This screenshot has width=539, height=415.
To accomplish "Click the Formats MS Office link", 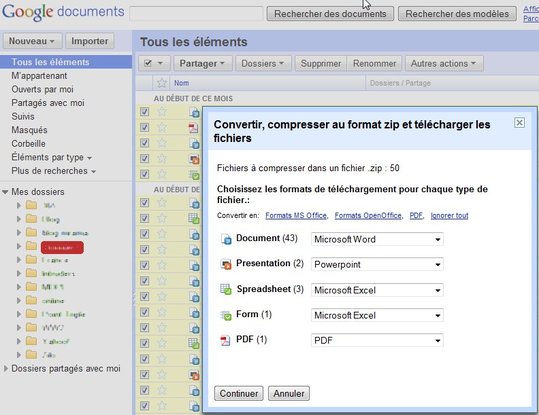I will pyautogui.click(x=296, y=216).
